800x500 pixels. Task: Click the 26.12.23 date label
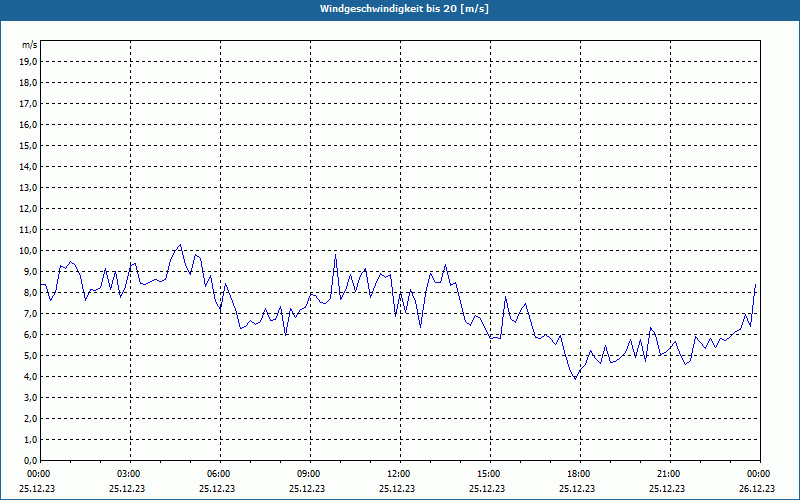click(x=757, y=488)
